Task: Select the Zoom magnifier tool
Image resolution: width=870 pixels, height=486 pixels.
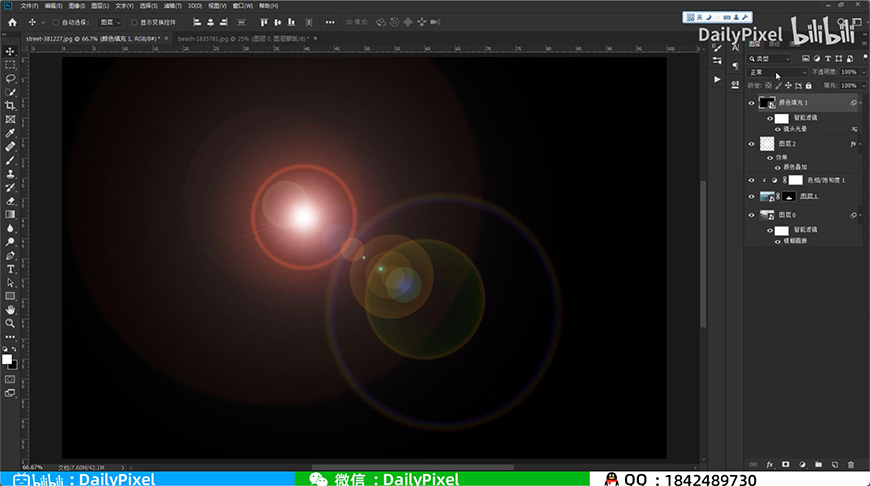Action: coord(10,323)
